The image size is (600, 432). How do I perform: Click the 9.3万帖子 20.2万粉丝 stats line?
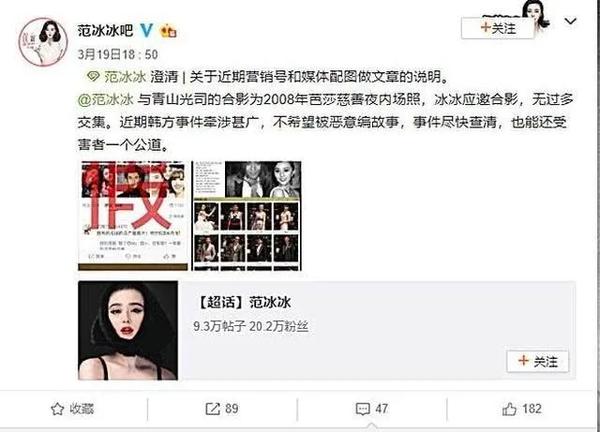click(x=251, y=326)
